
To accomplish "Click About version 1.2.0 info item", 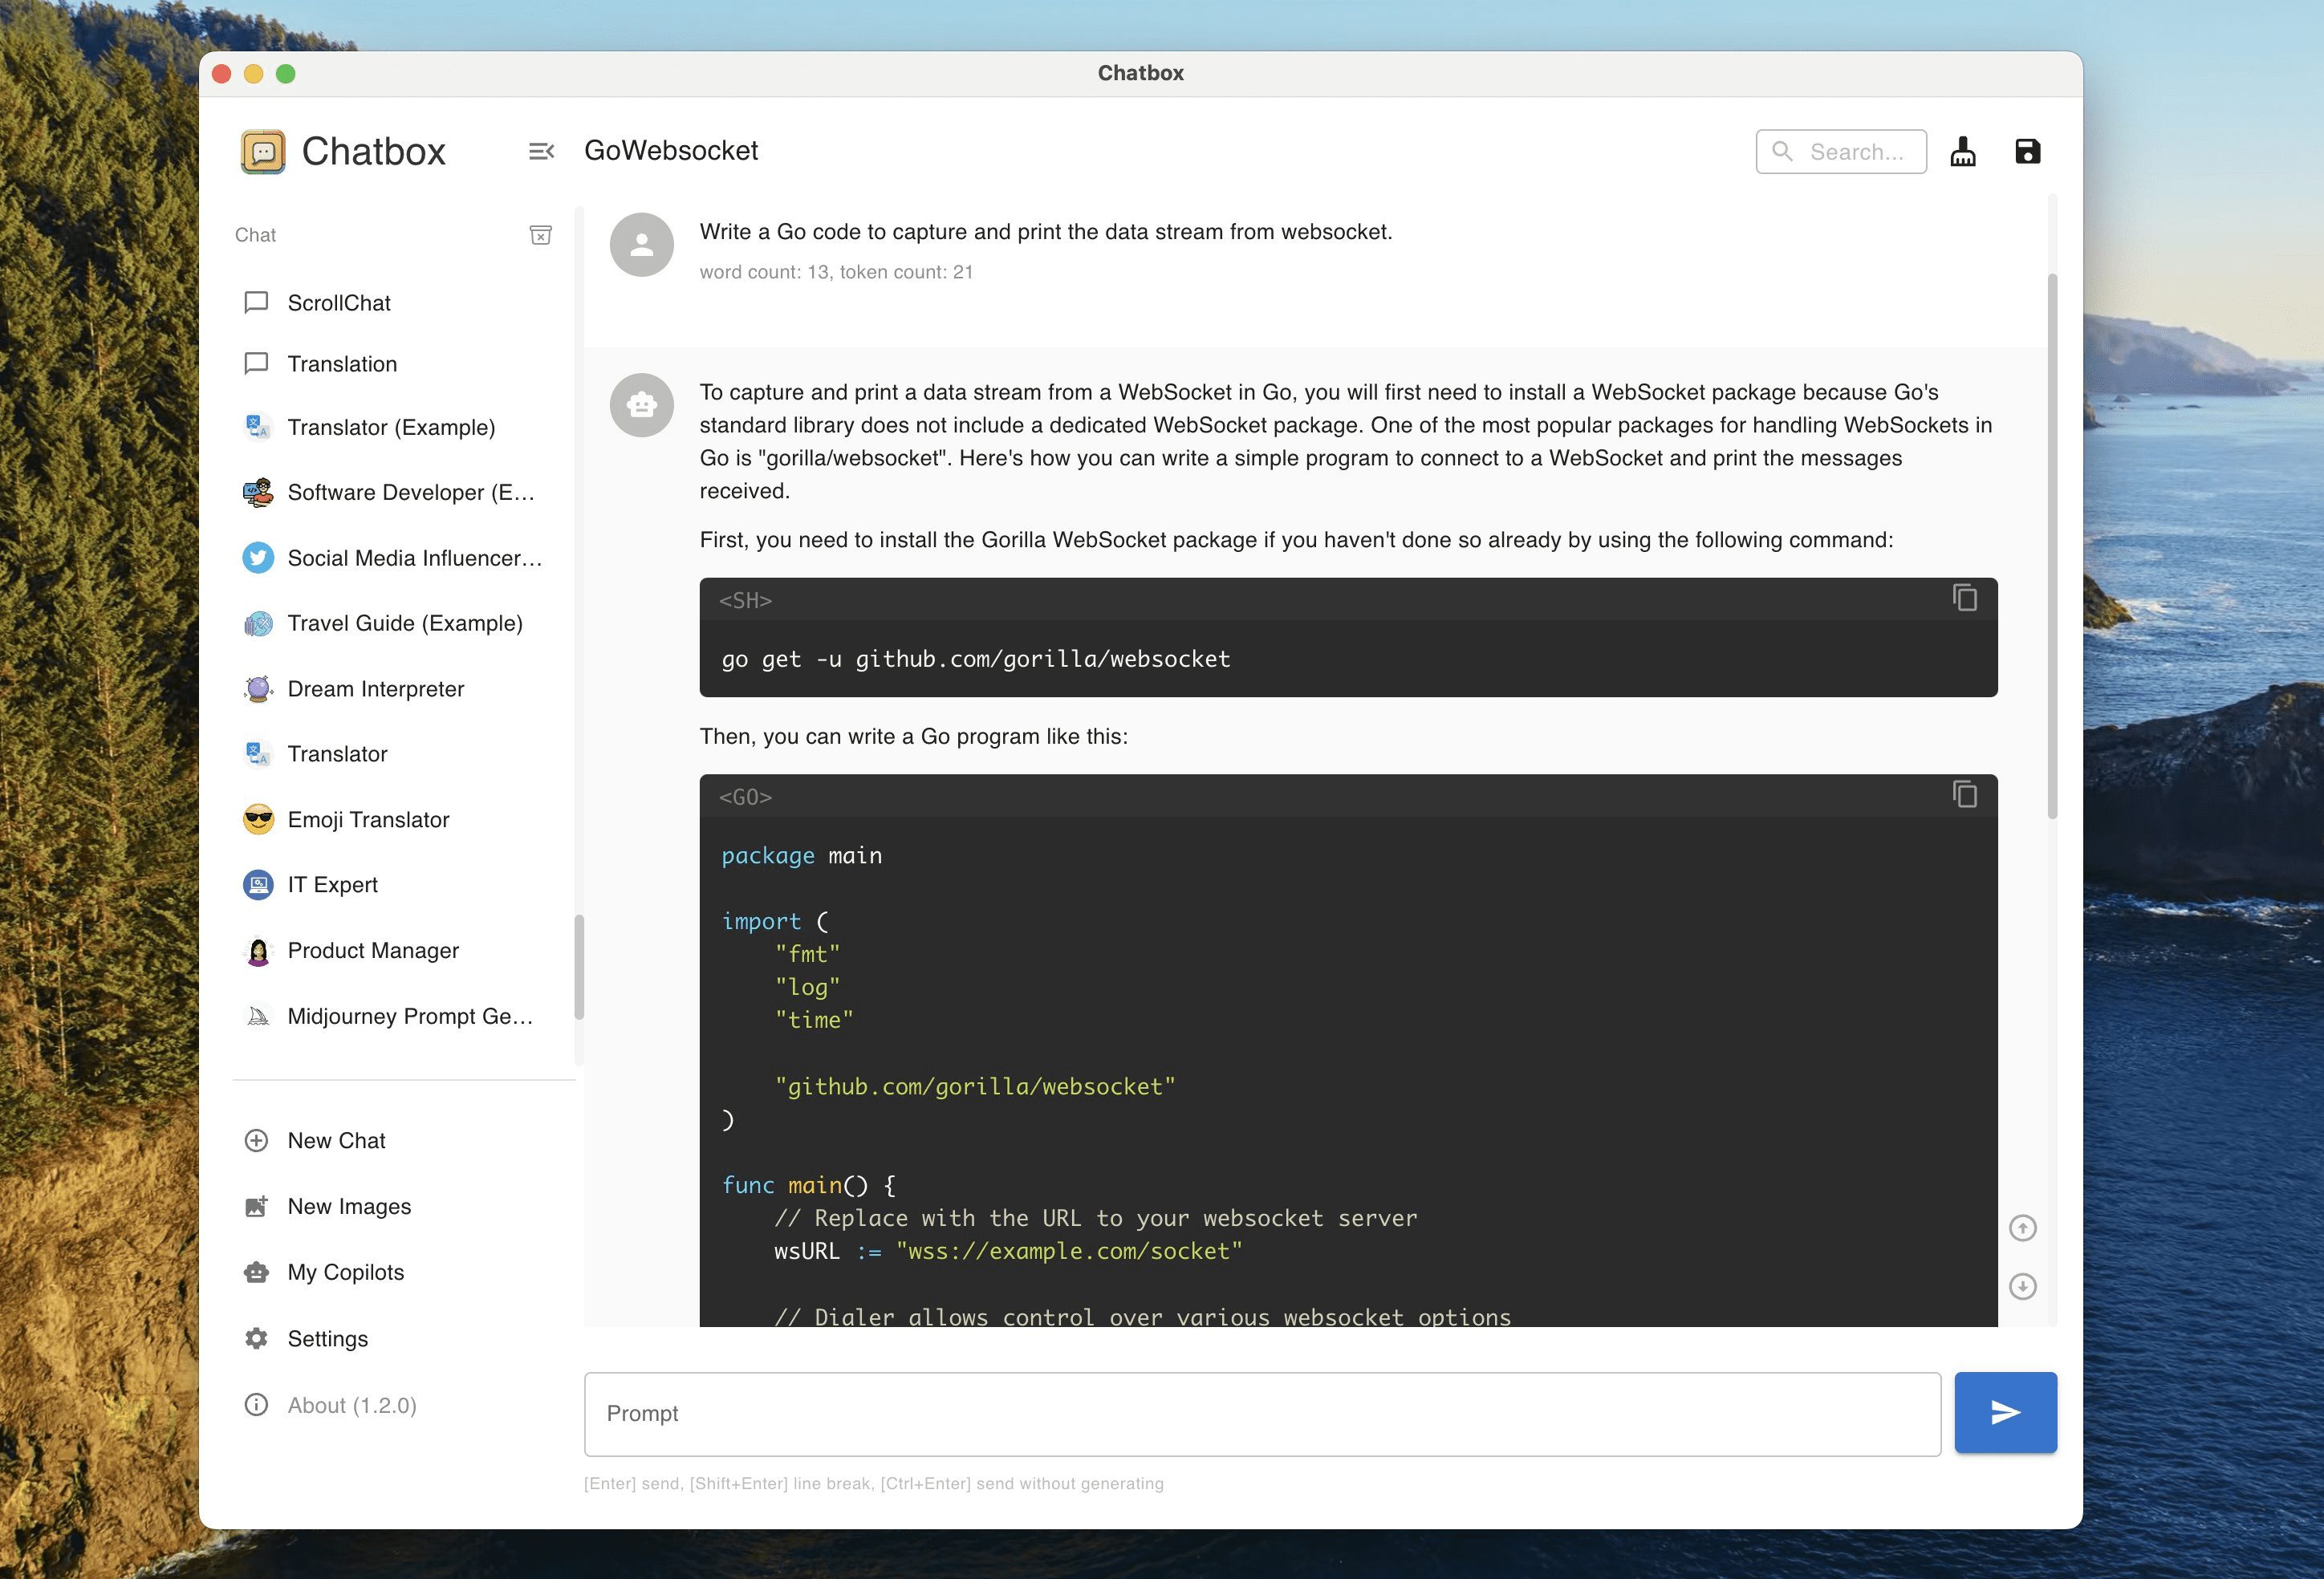I will (x=351, y=1405).
